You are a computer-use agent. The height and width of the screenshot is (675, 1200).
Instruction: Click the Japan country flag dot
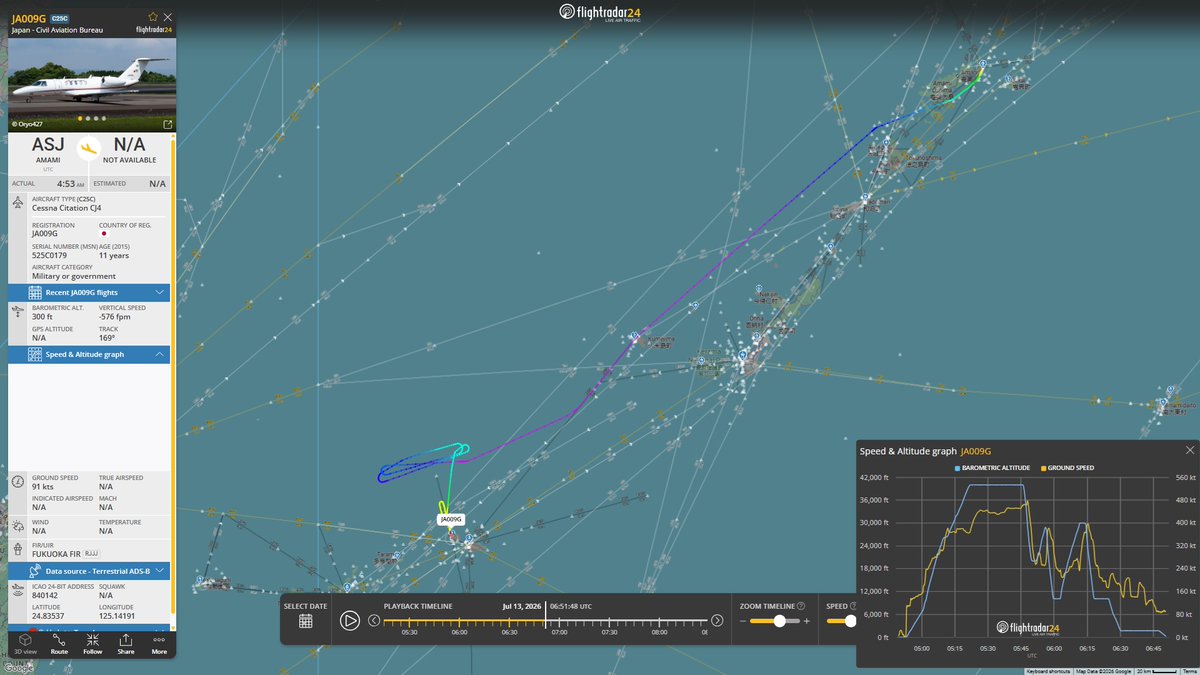[104, 234]
